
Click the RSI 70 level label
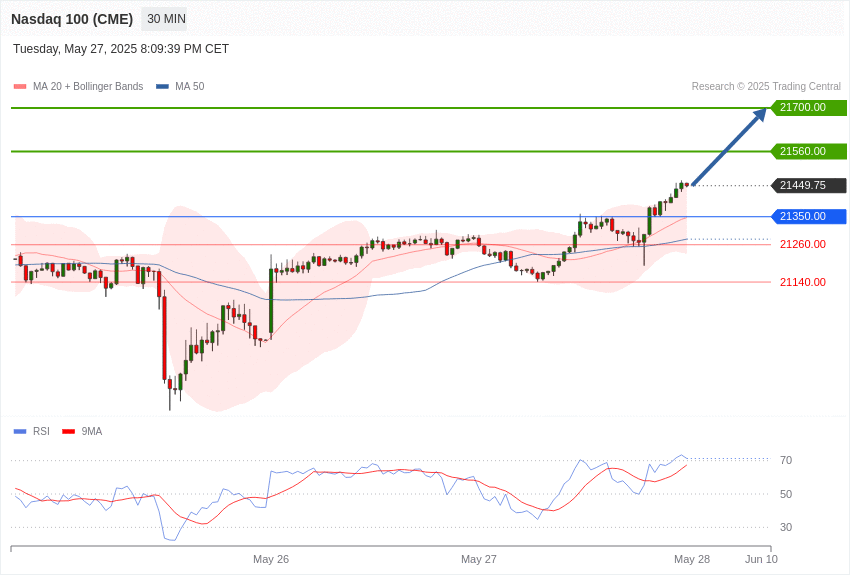(x=785, y=460)
